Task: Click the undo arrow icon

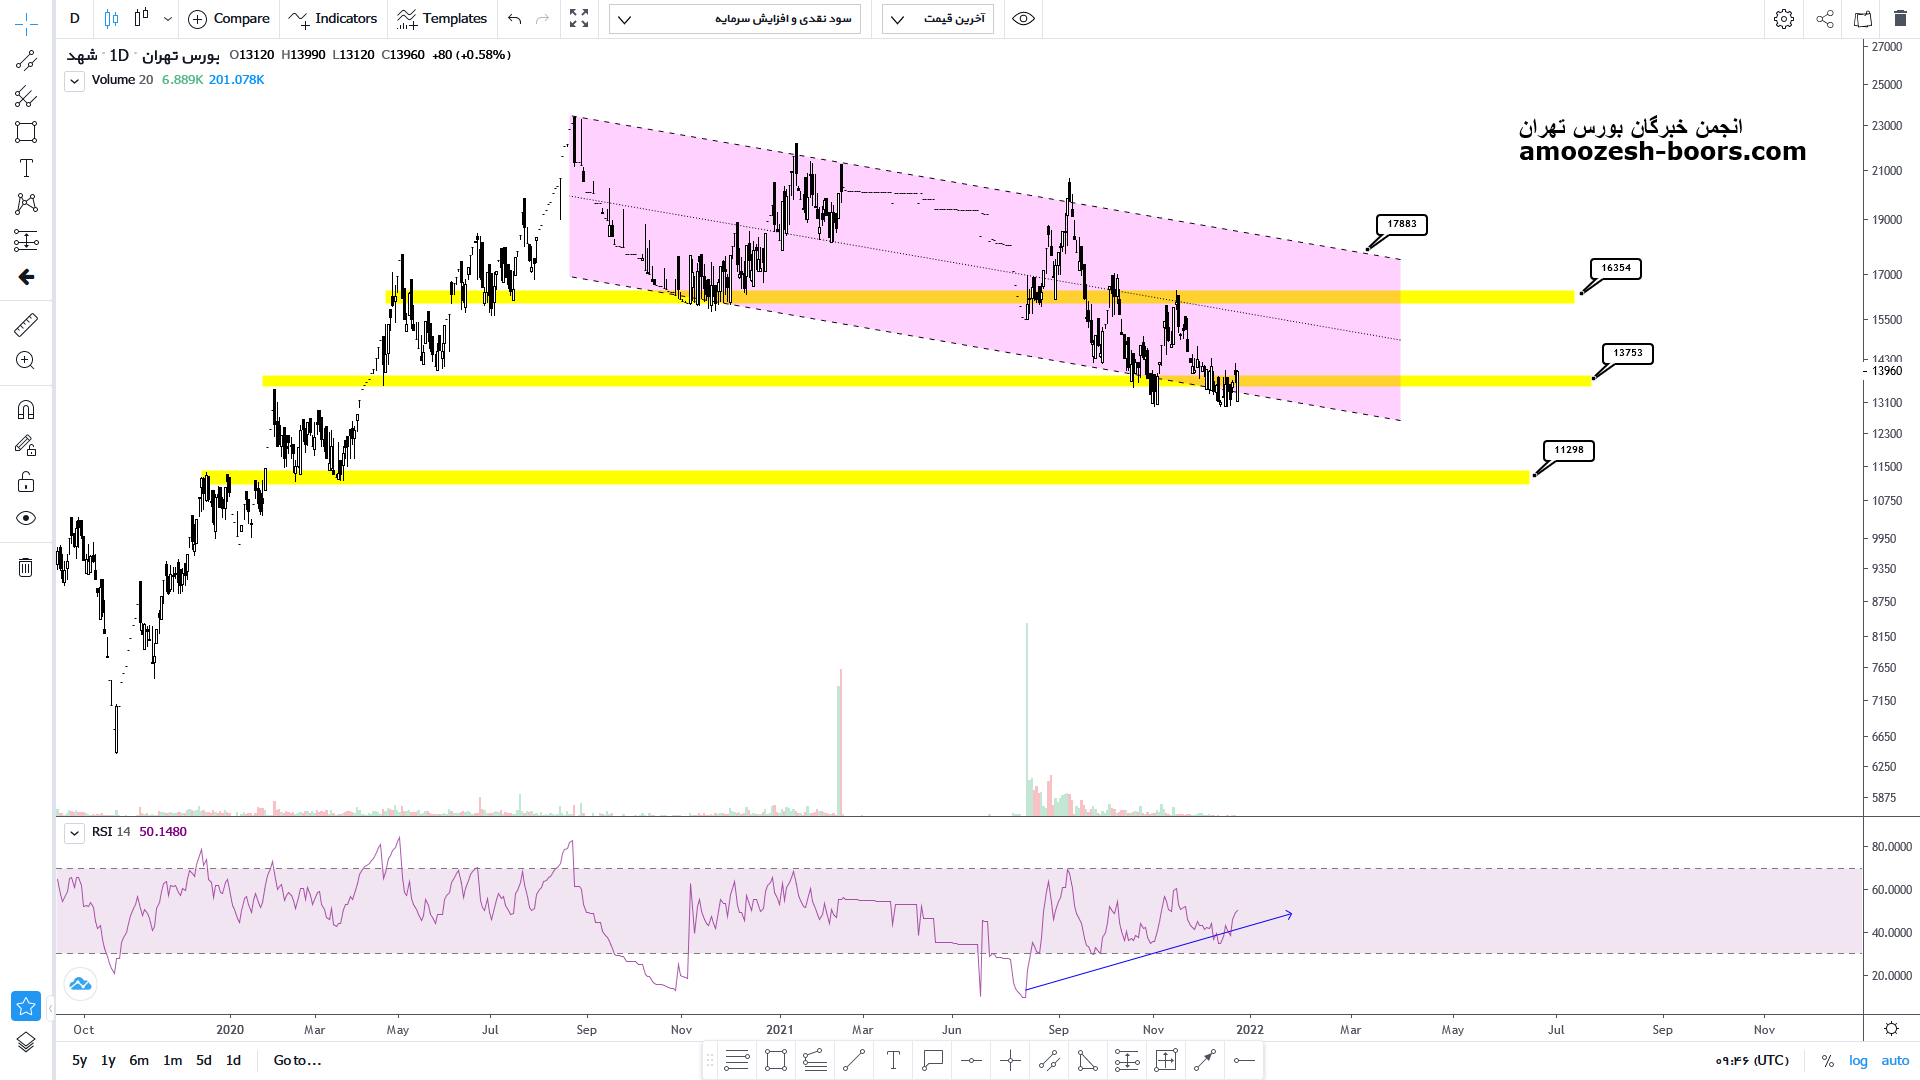Action: click(514, 19)
